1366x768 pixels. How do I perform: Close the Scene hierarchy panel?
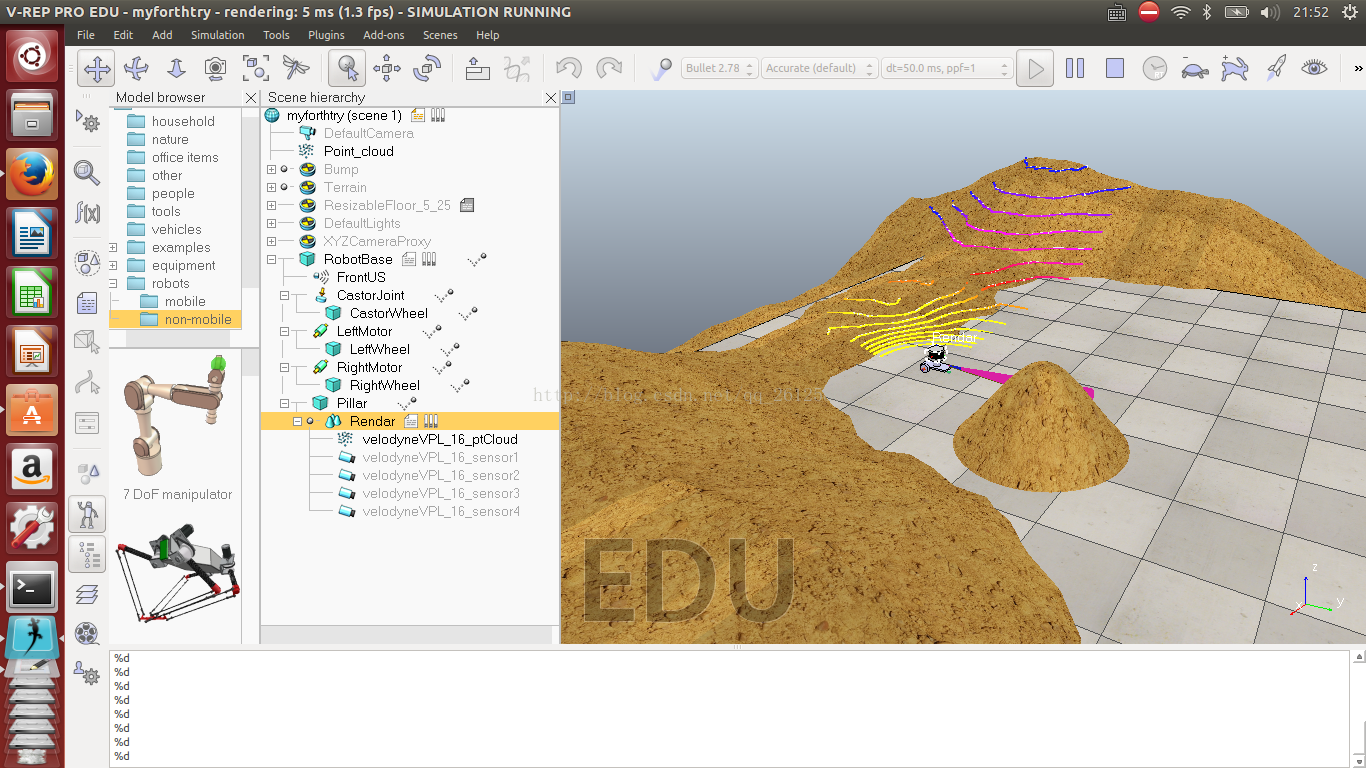tap(550, 98)
